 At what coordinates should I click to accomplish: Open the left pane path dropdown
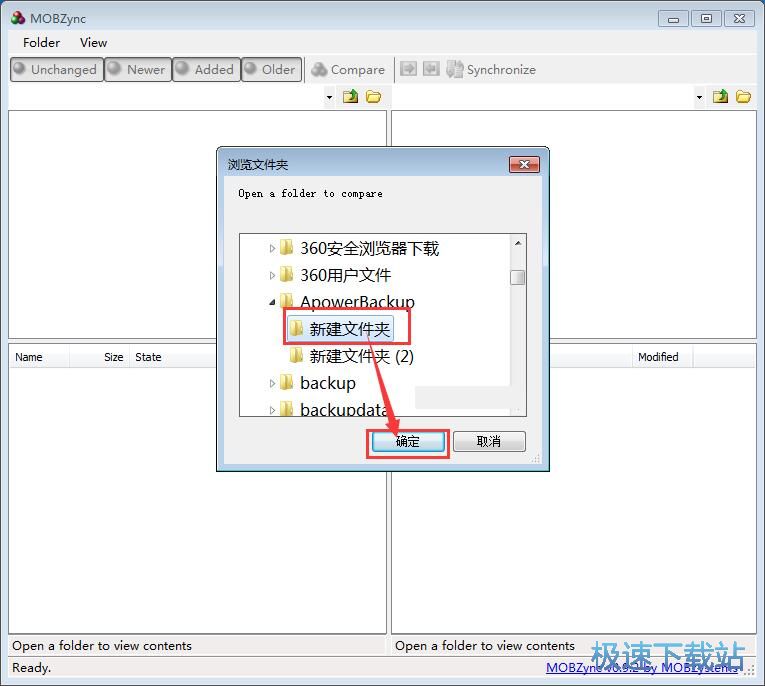(x=329, y=97)
